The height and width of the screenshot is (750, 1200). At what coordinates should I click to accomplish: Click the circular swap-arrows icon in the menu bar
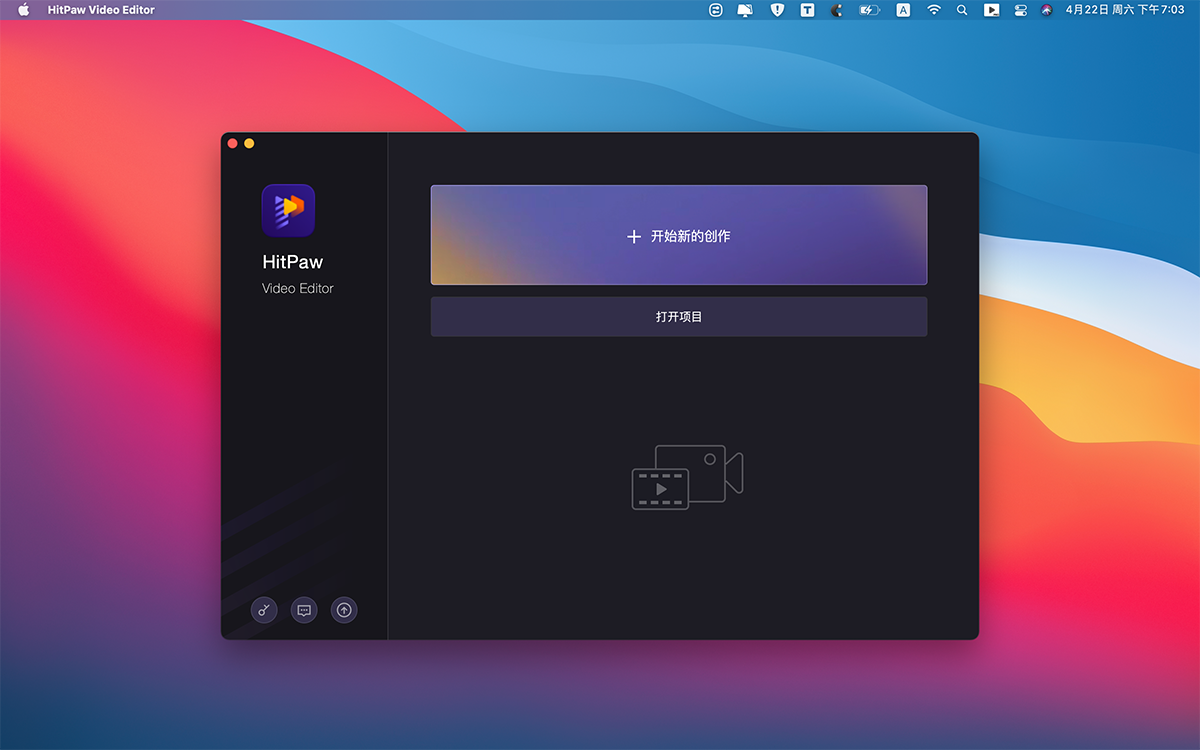tap(715, 10)
